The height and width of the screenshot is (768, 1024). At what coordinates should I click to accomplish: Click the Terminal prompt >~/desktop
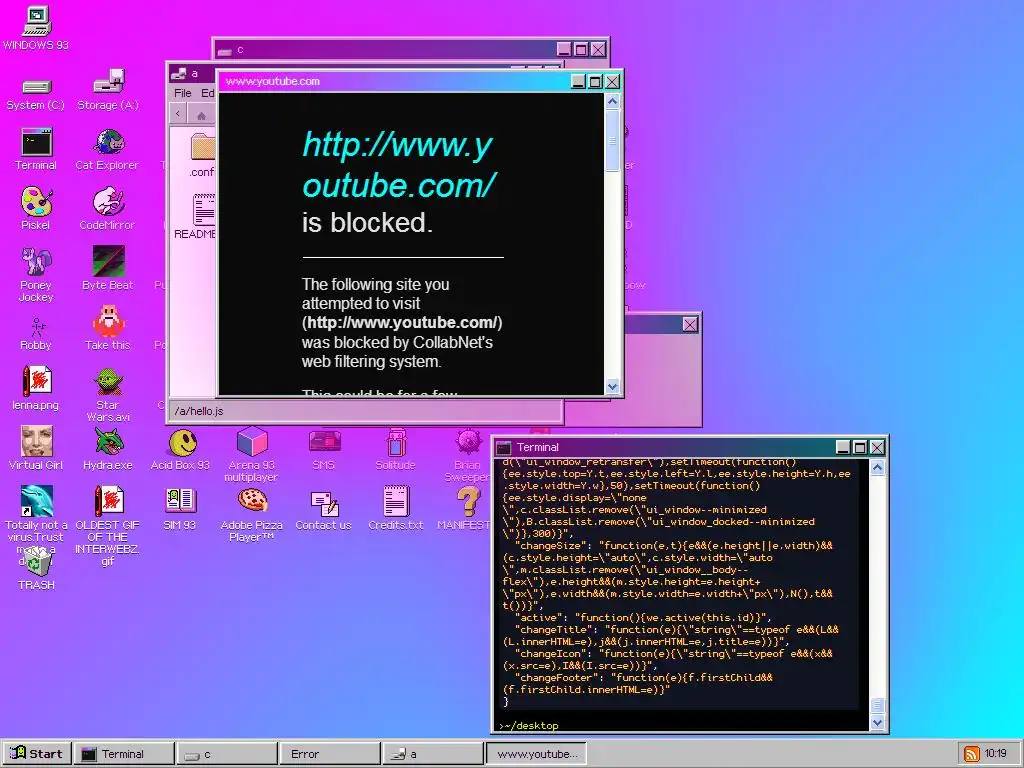[528, 726]
